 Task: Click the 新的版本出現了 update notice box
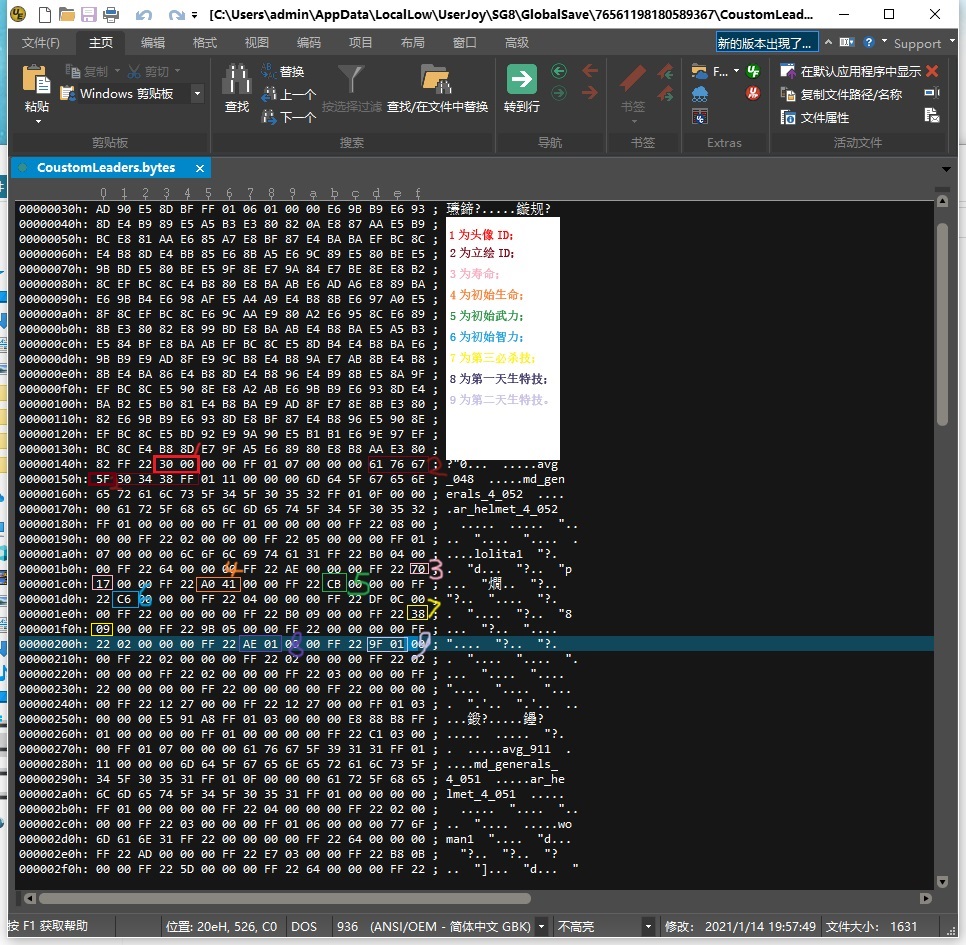766,43
